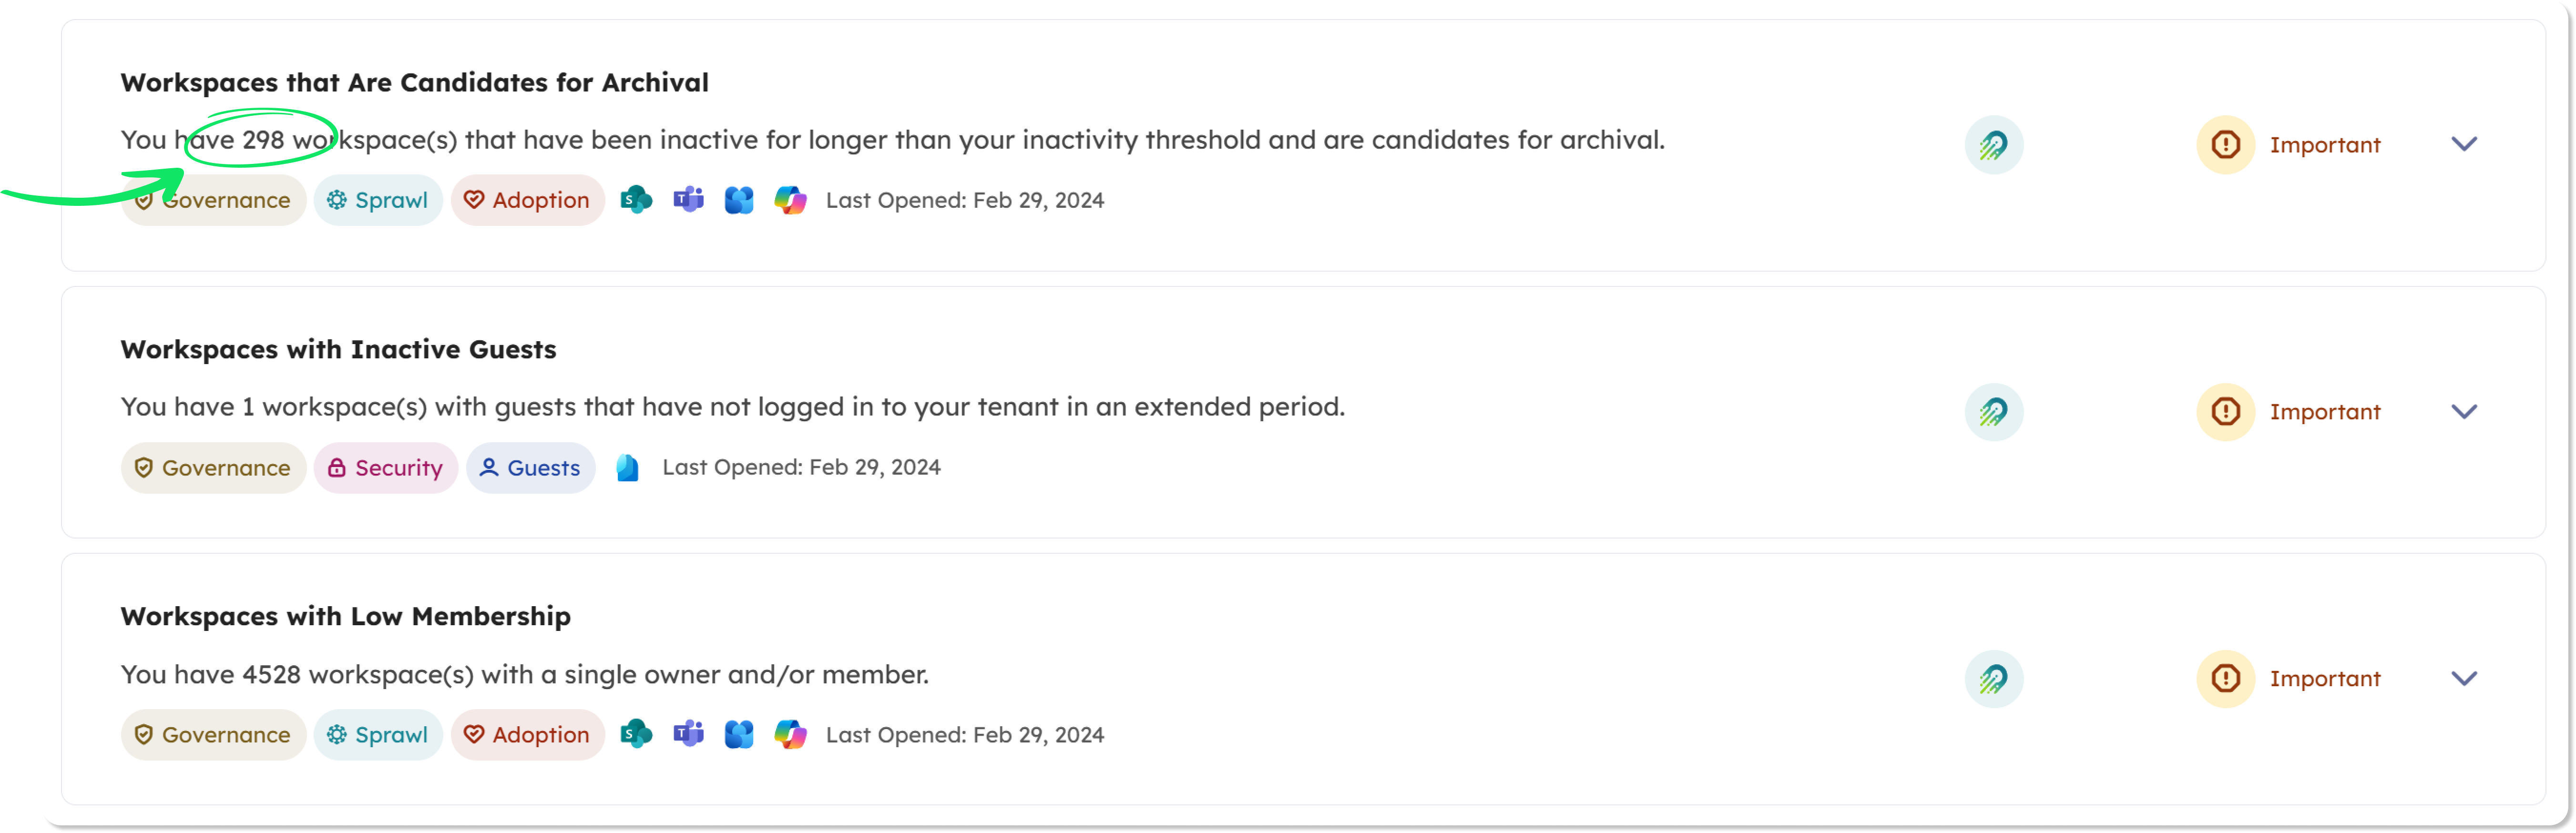Click Important alert icon on Archival Candidates card

tap(2225, 145)
